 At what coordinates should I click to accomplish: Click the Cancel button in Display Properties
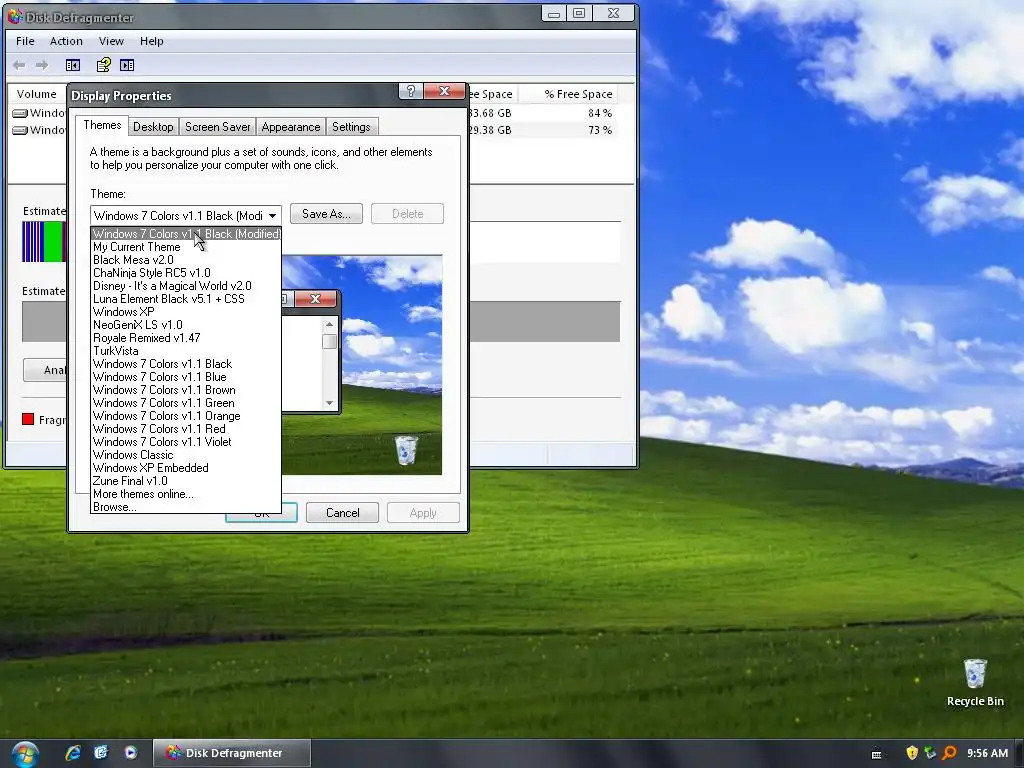(x=342, y=513)
